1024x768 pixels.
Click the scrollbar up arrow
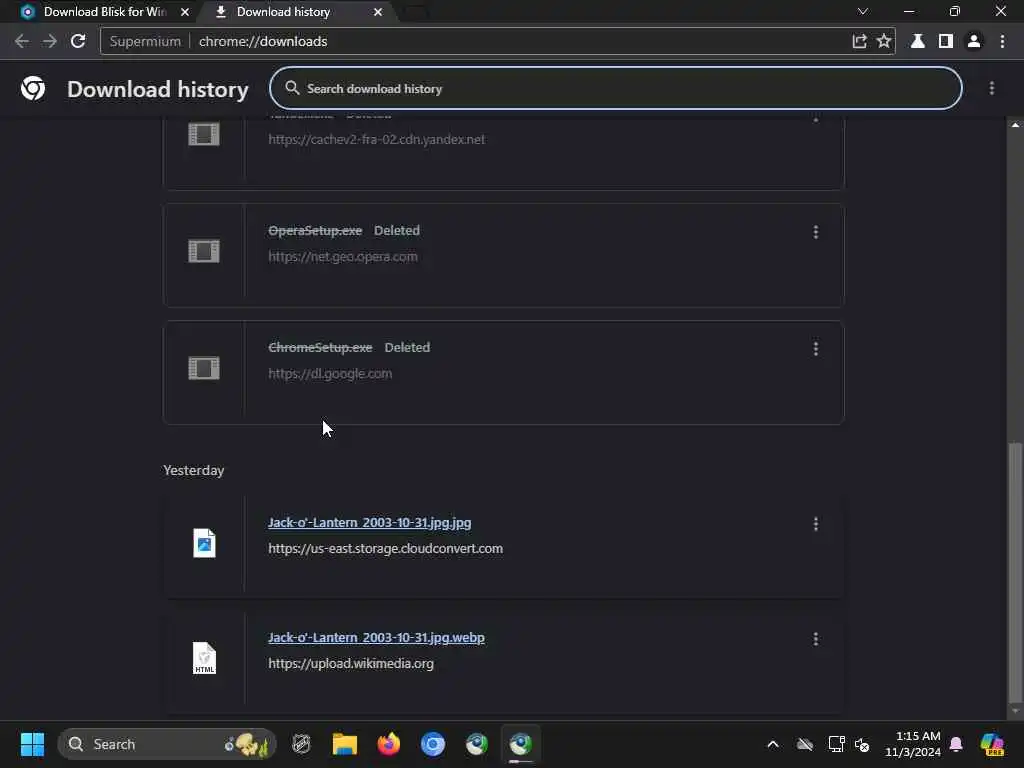tap(1015, 124)
